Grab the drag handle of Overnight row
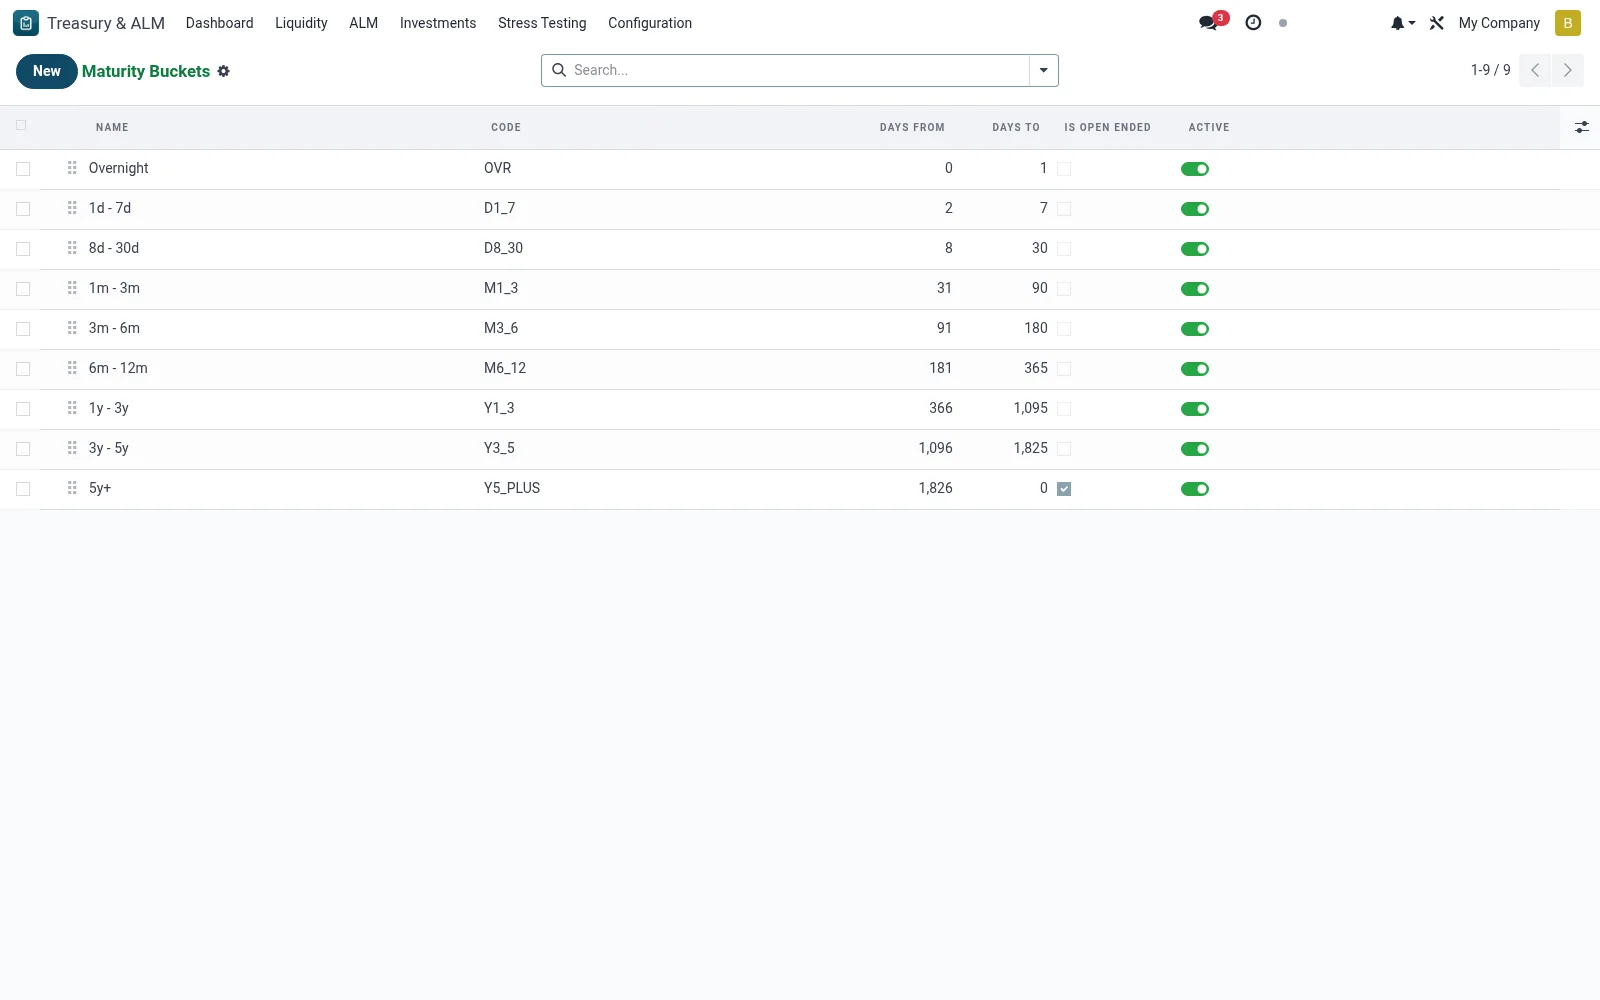 tap(72, 168)
